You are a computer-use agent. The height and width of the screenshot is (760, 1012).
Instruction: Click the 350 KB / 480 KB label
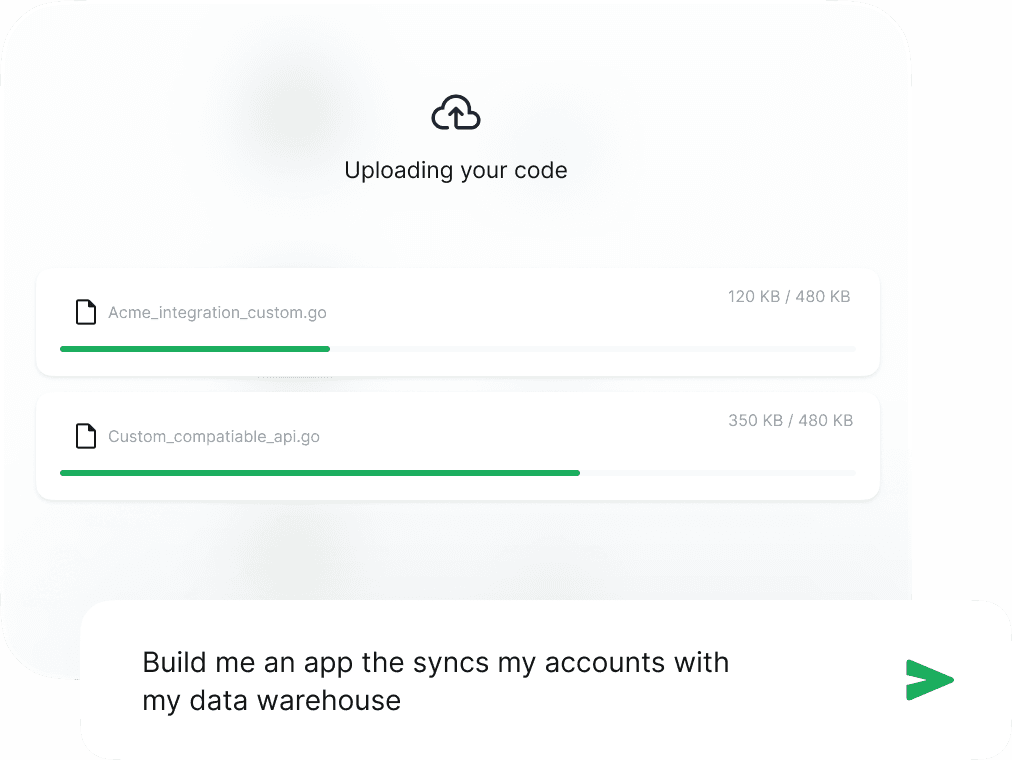point(789,420)
